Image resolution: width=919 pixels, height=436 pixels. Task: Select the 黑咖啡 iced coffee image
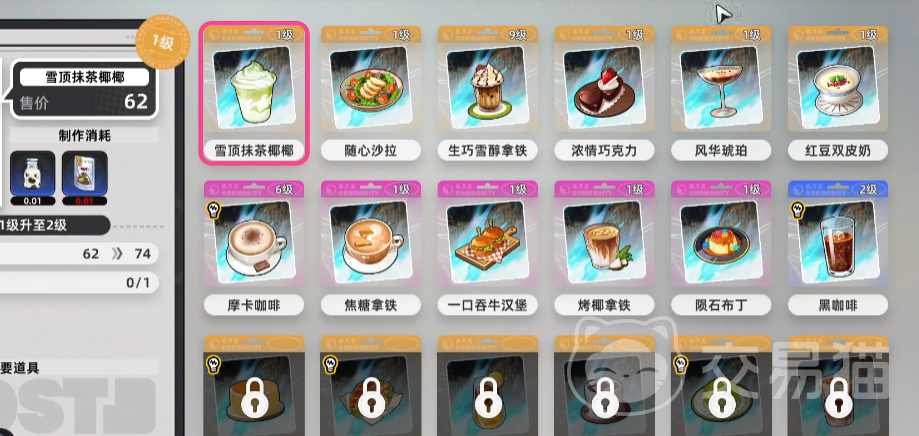point(838,242)
